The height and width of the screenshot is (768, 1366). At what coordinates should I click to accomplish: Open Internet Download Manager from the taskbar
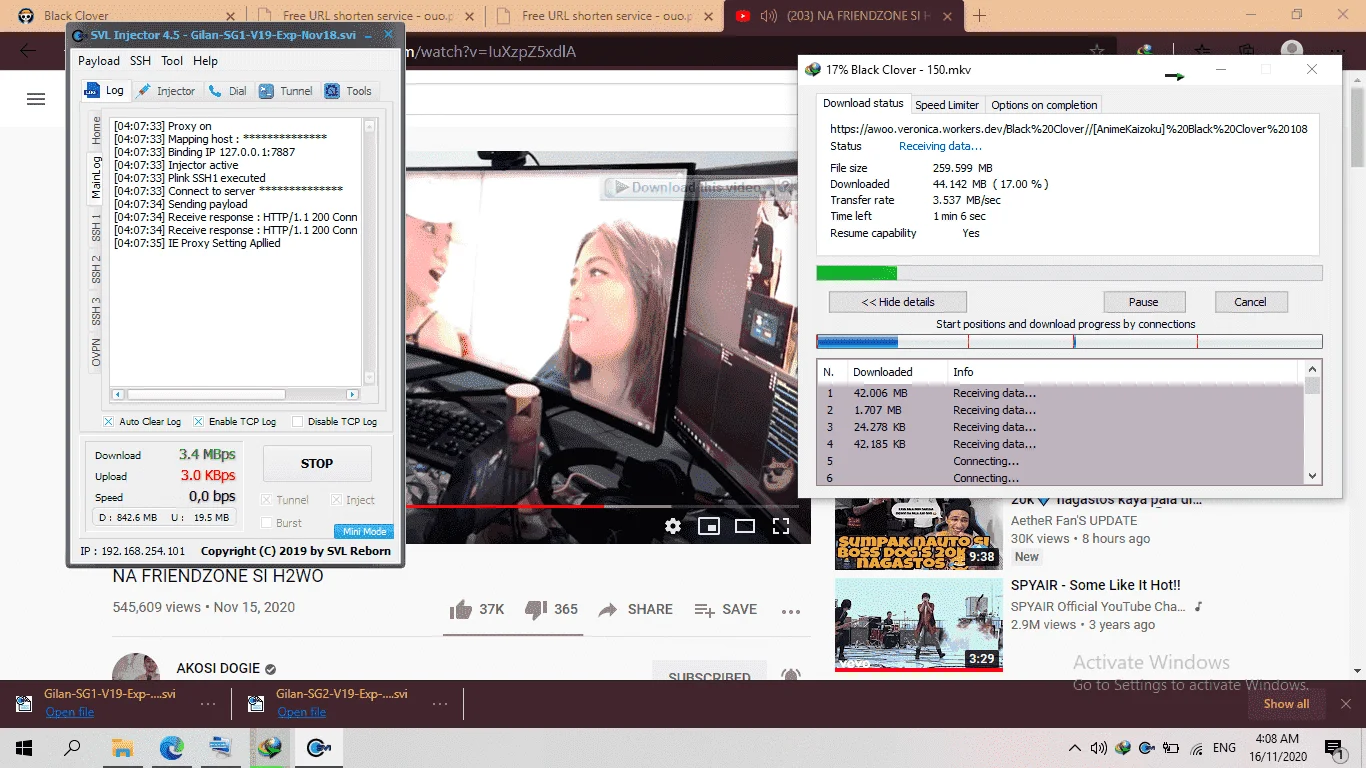pos(269,747)
